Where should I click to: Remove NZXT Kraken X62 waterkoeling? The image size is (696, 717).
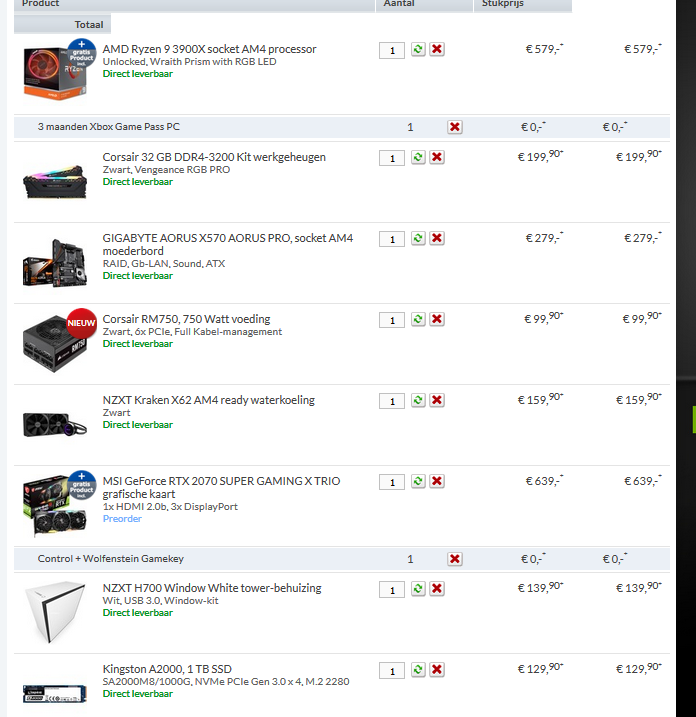tap(437, 400)
